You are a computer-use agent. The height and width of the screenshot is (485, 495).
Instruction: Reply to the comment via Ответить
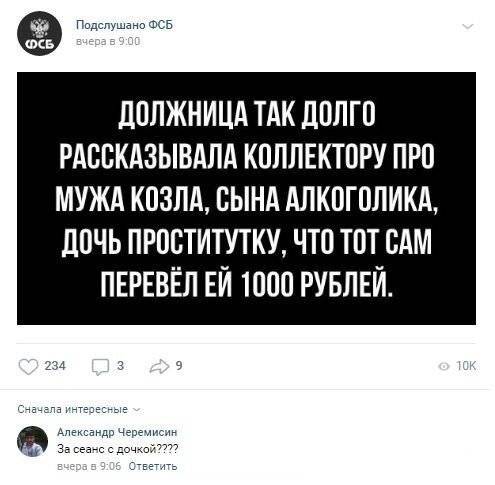point(153,466)
